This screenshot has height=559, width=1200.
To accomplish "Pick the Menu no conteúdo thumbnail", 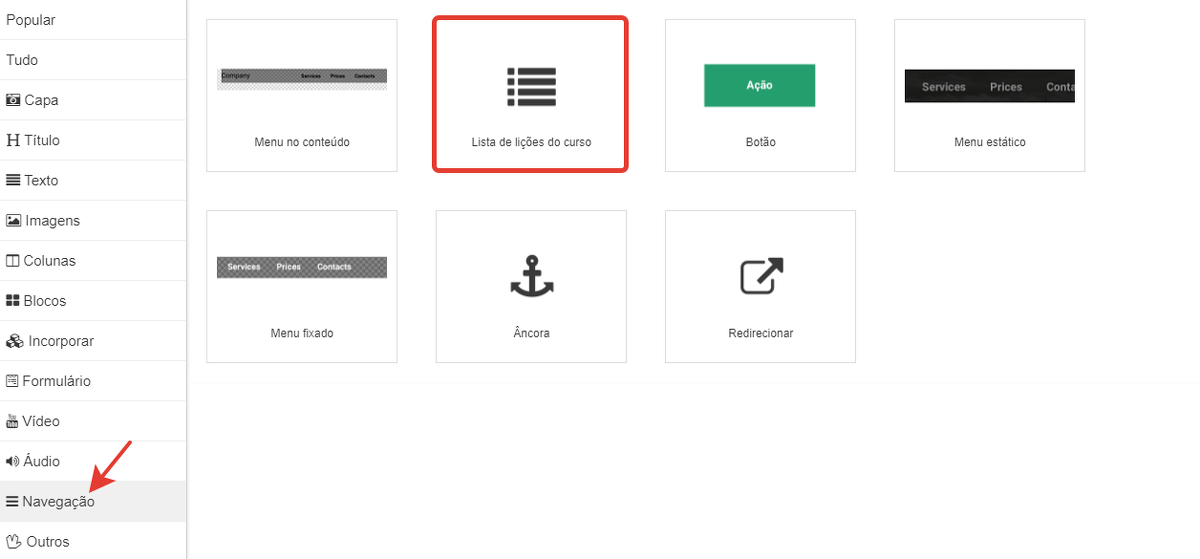I will tap(302, 79).
